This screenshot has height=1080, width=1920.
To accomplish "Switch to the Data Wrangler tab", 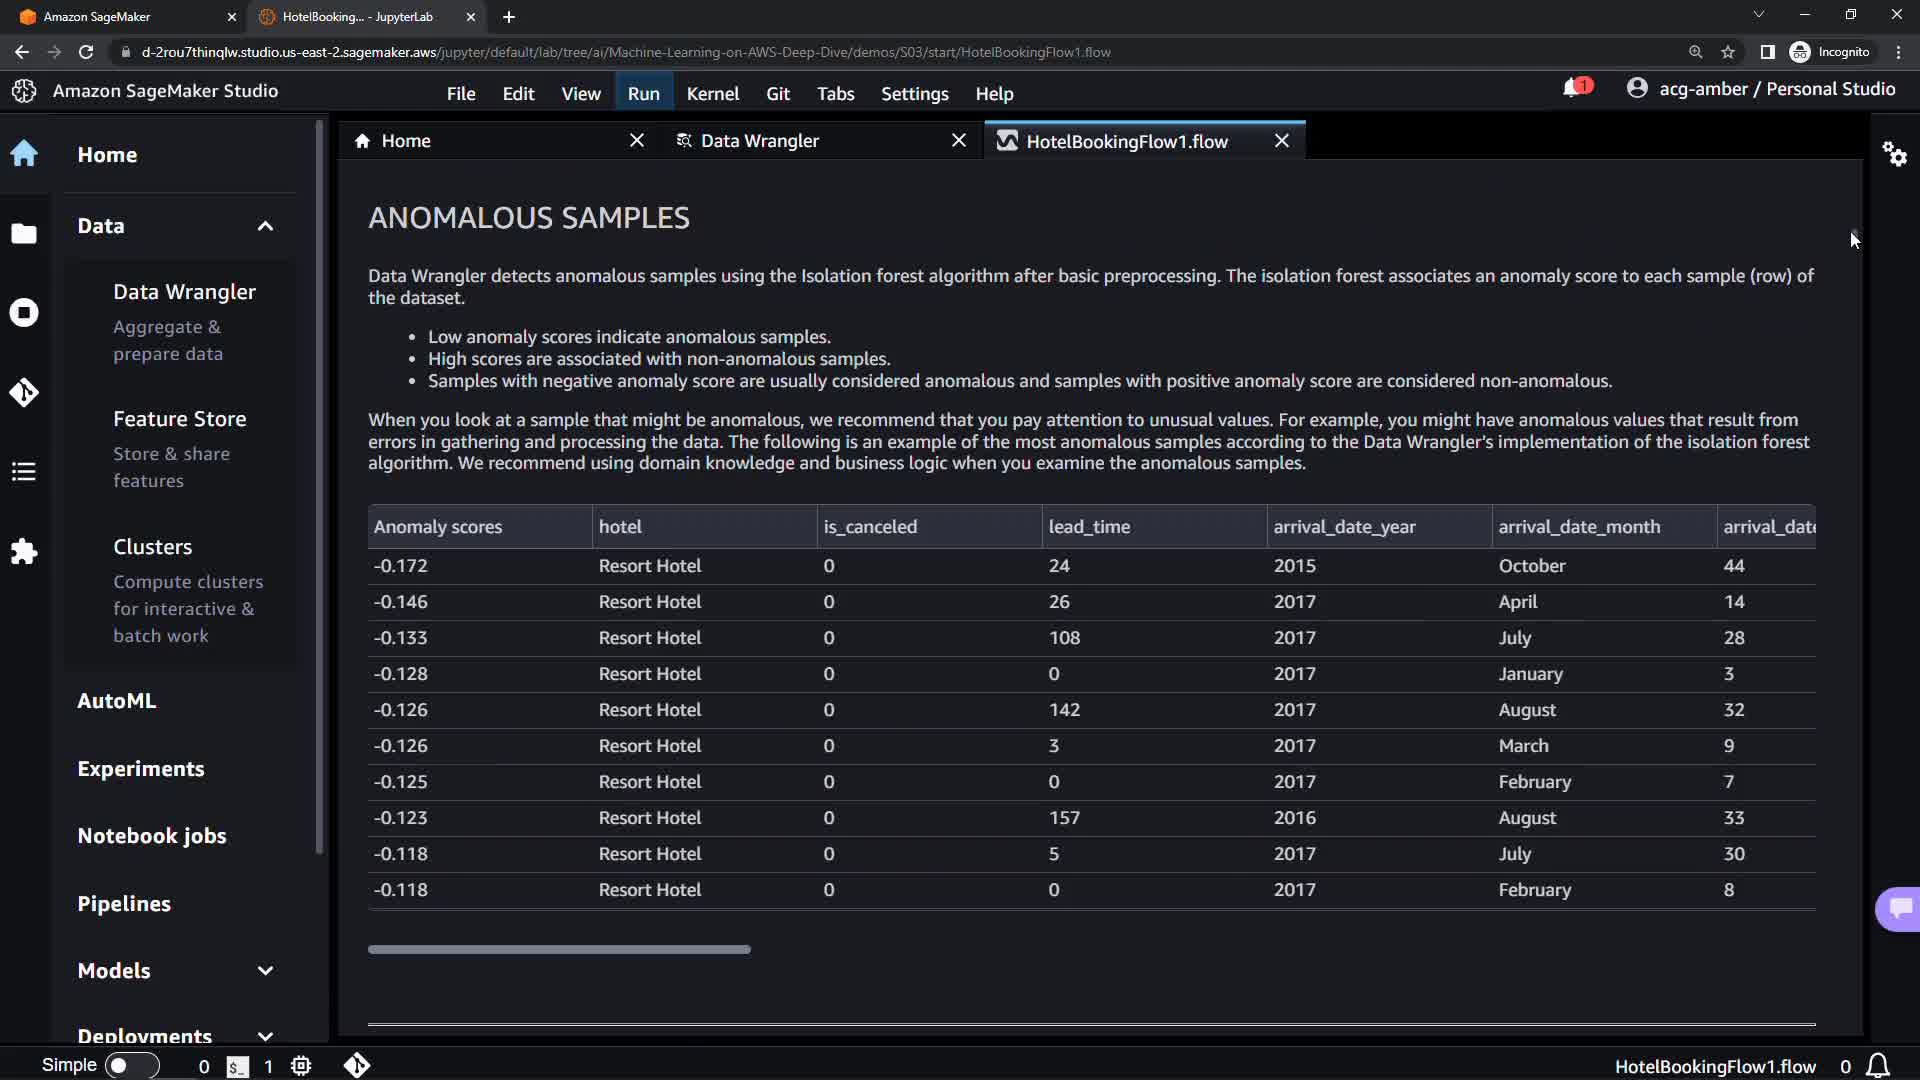I will click(x=759, y=141).
